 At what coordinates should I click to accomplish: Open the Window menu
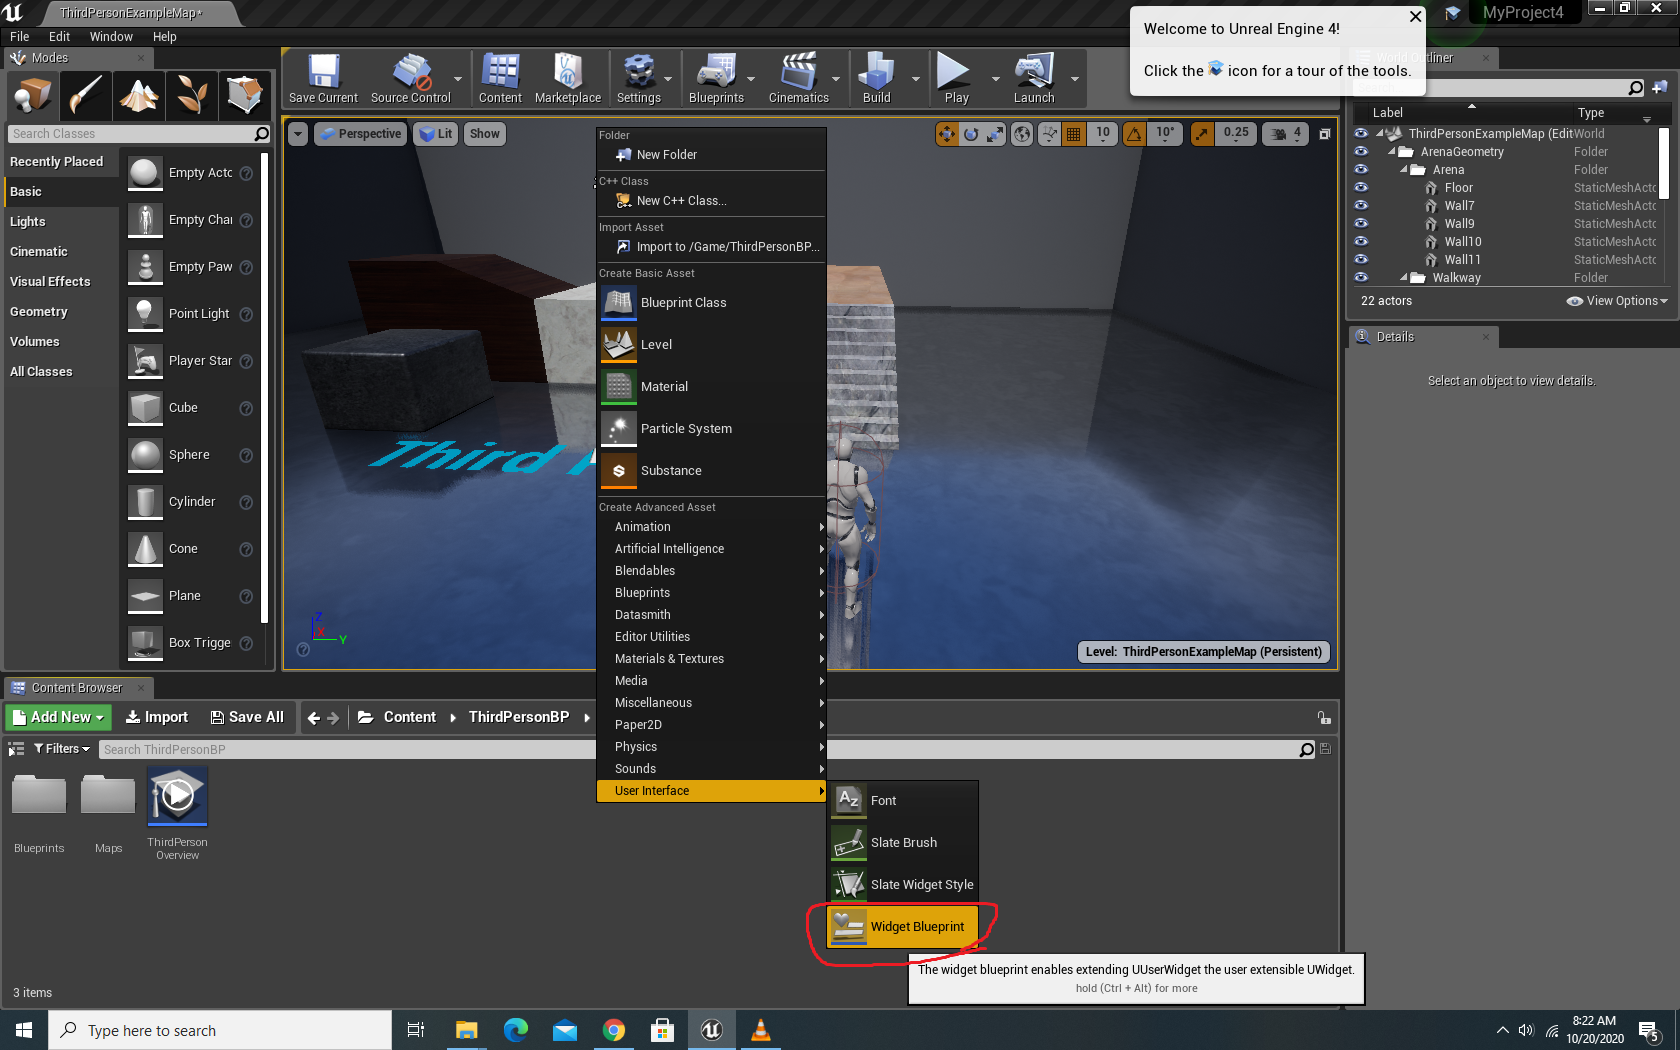pyautogui.click(x=111, y=36)
